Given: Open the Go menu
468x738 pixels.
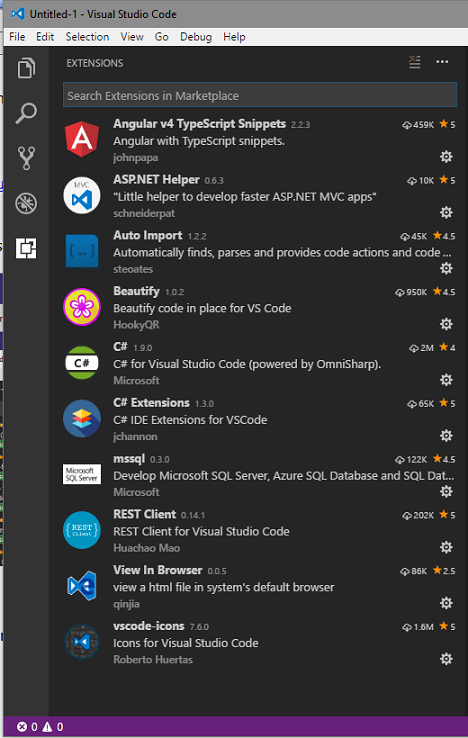Looking at the screenshot, I should (161, 37).
